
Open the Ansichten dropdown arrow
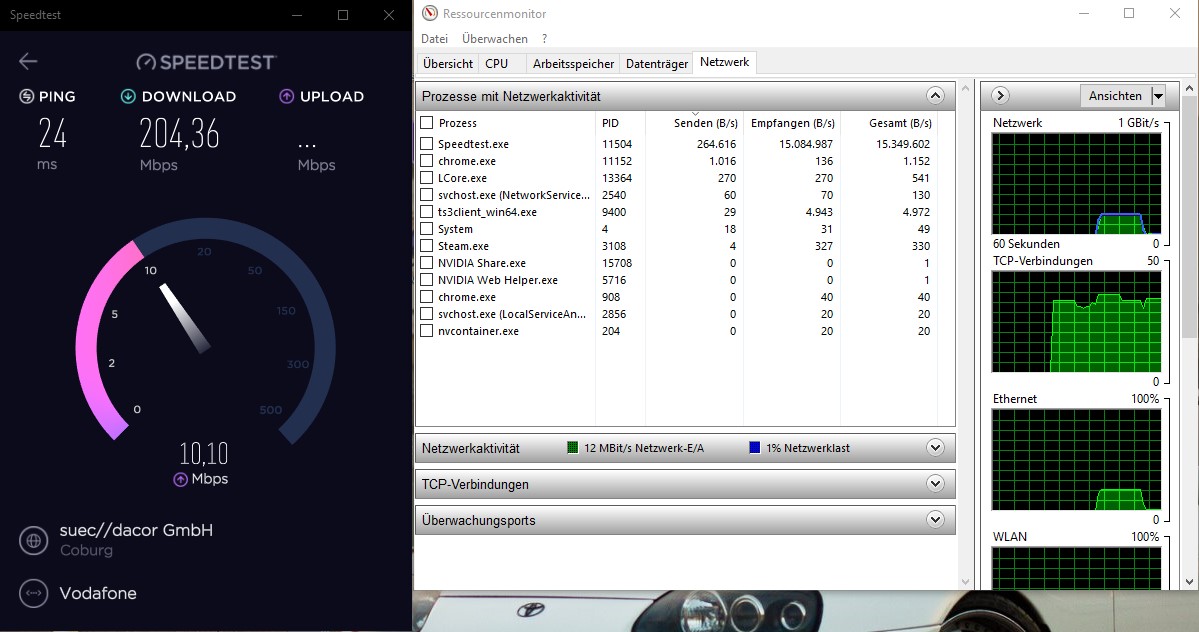(1158, 96)
